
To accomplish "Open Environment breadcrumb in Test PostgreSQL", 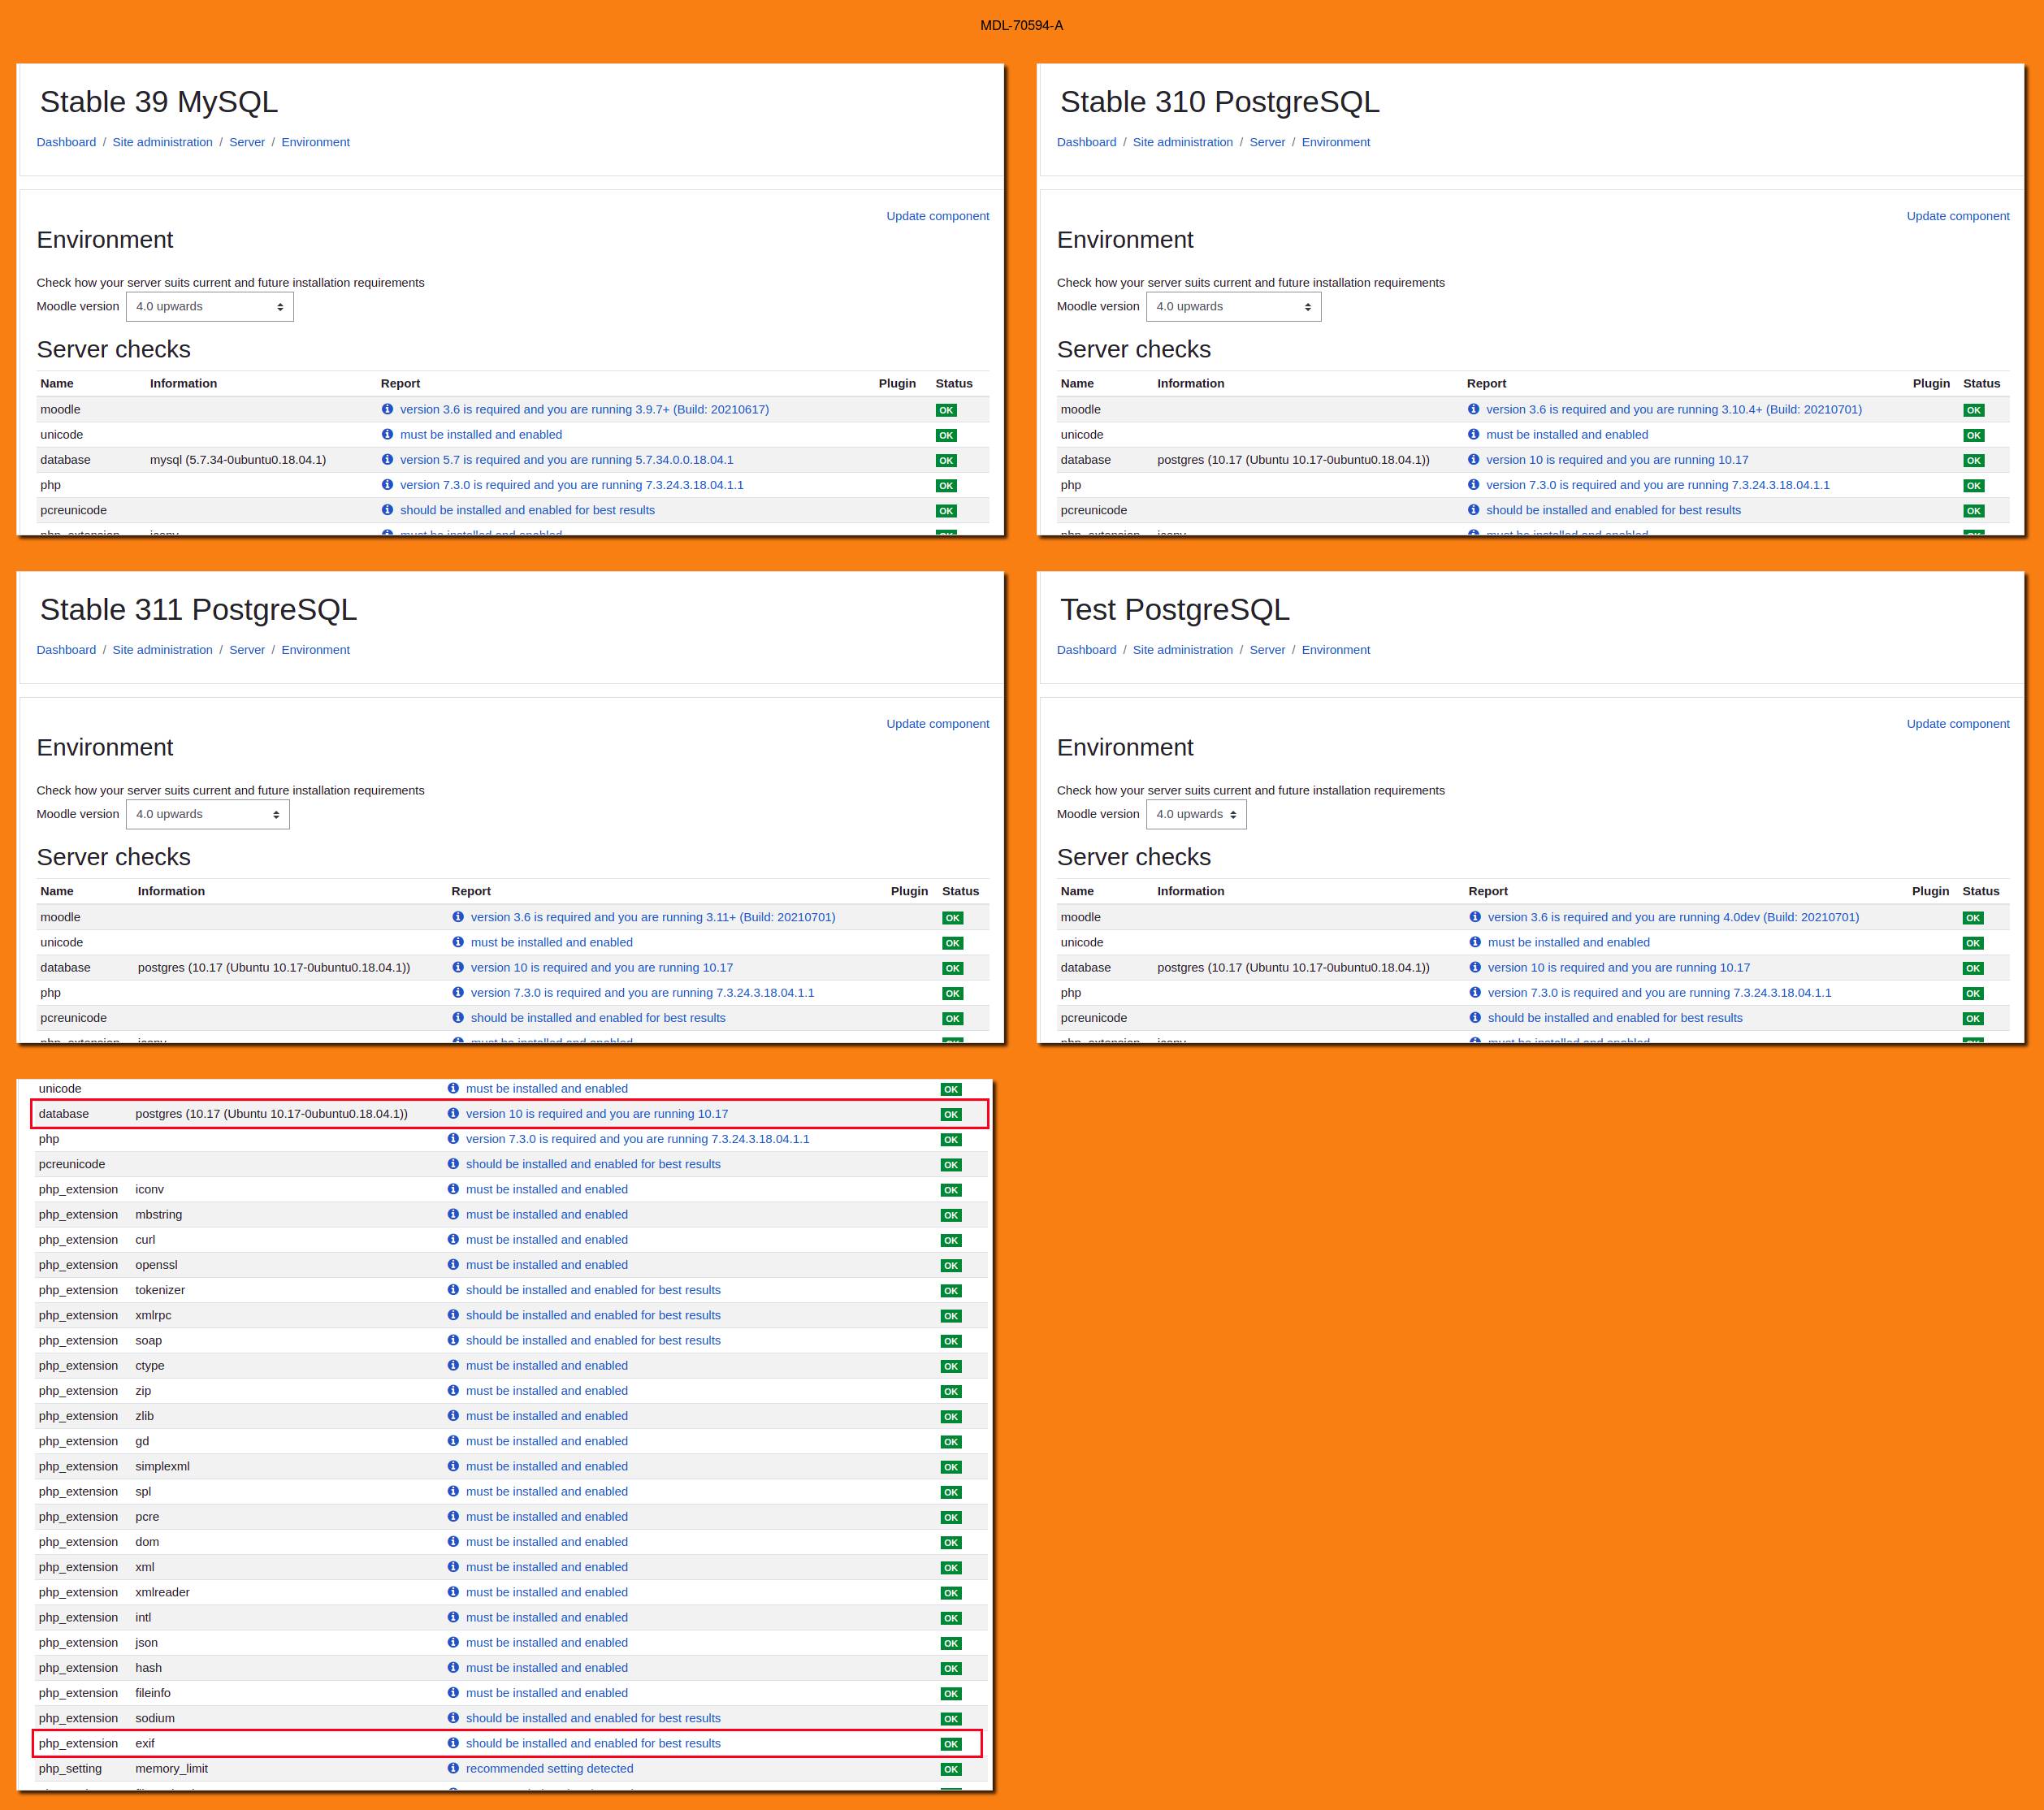I will click(x=1336, y=650).
